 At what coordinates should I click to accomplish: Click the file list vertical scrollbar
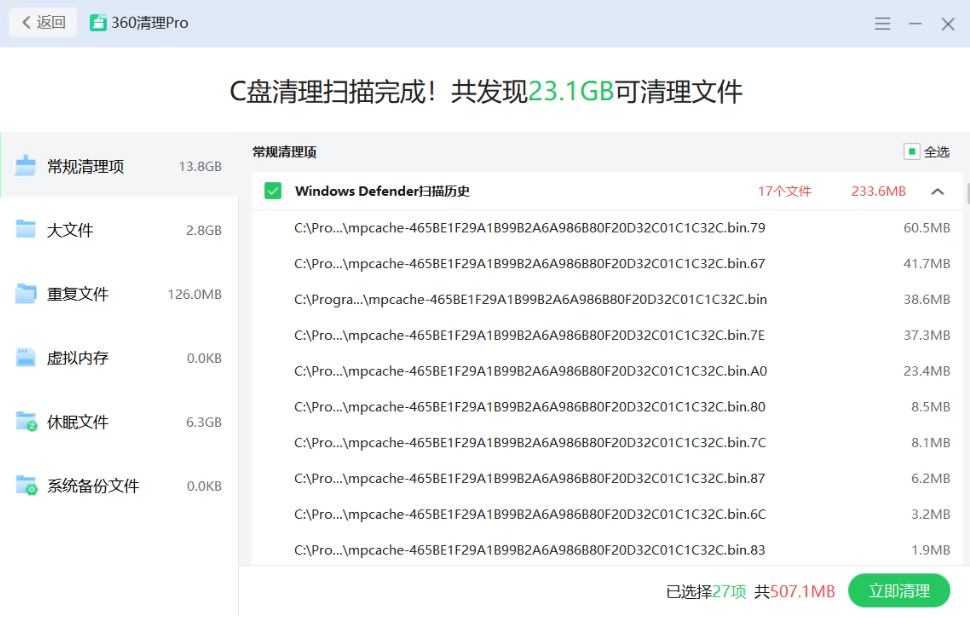[x=966, y=195]
